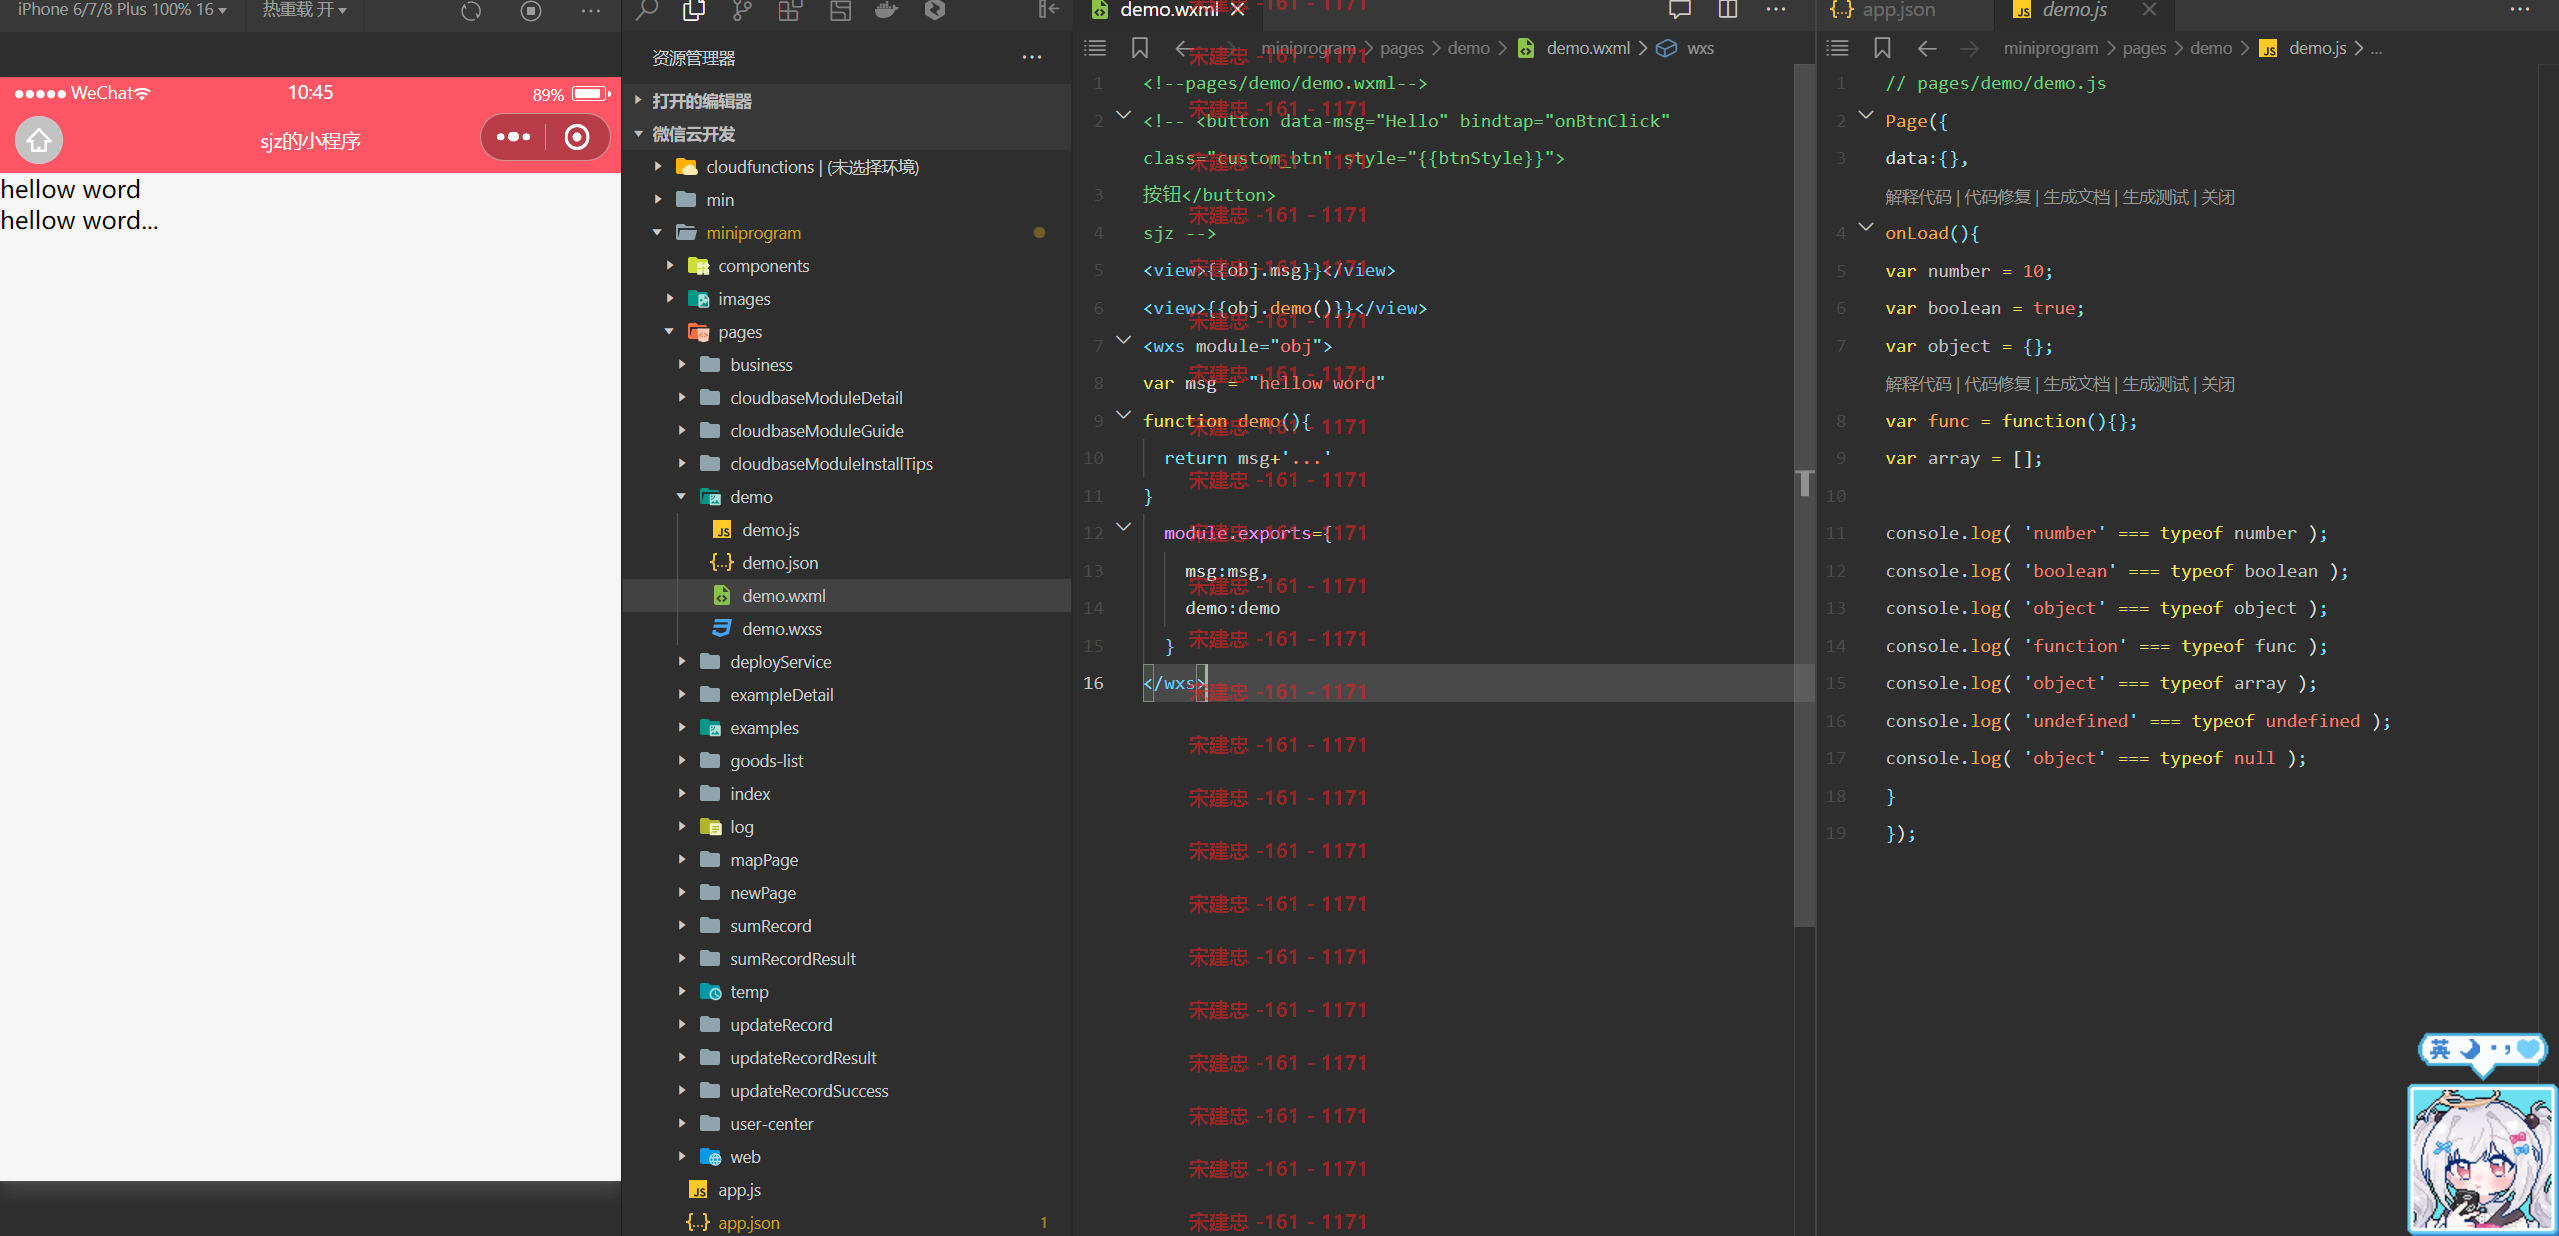Tap the three-dot capsule menu in simulator
The image size is (2559, 1236).
513,137
